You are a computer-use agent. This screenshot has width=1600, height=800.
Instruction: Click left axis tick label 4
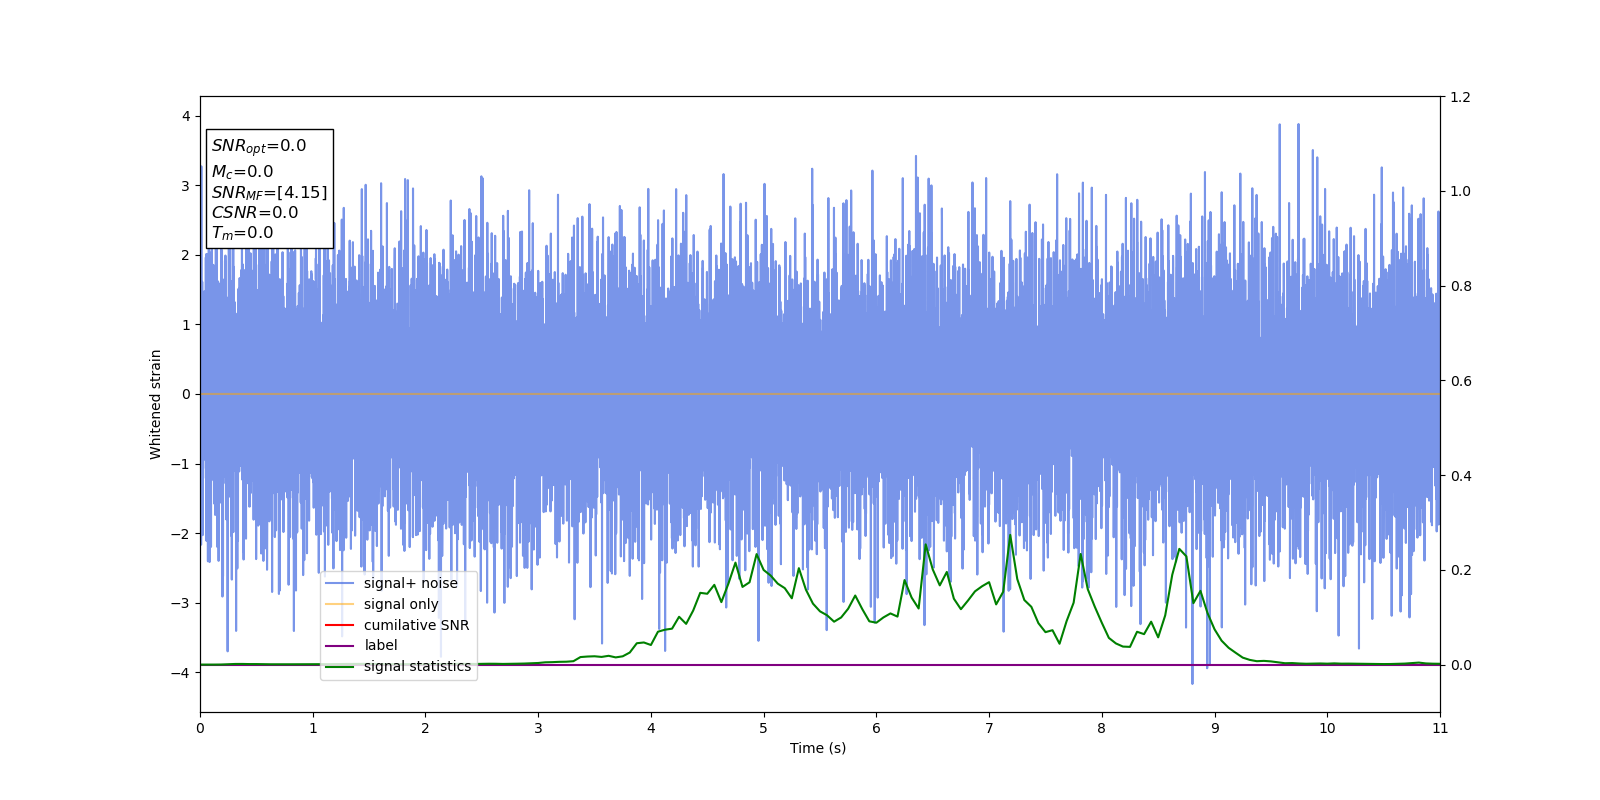[x=186, y=116]
